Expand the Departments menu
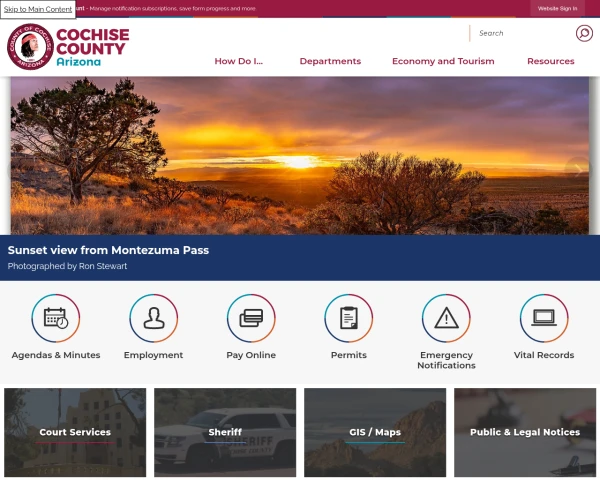 330,61
